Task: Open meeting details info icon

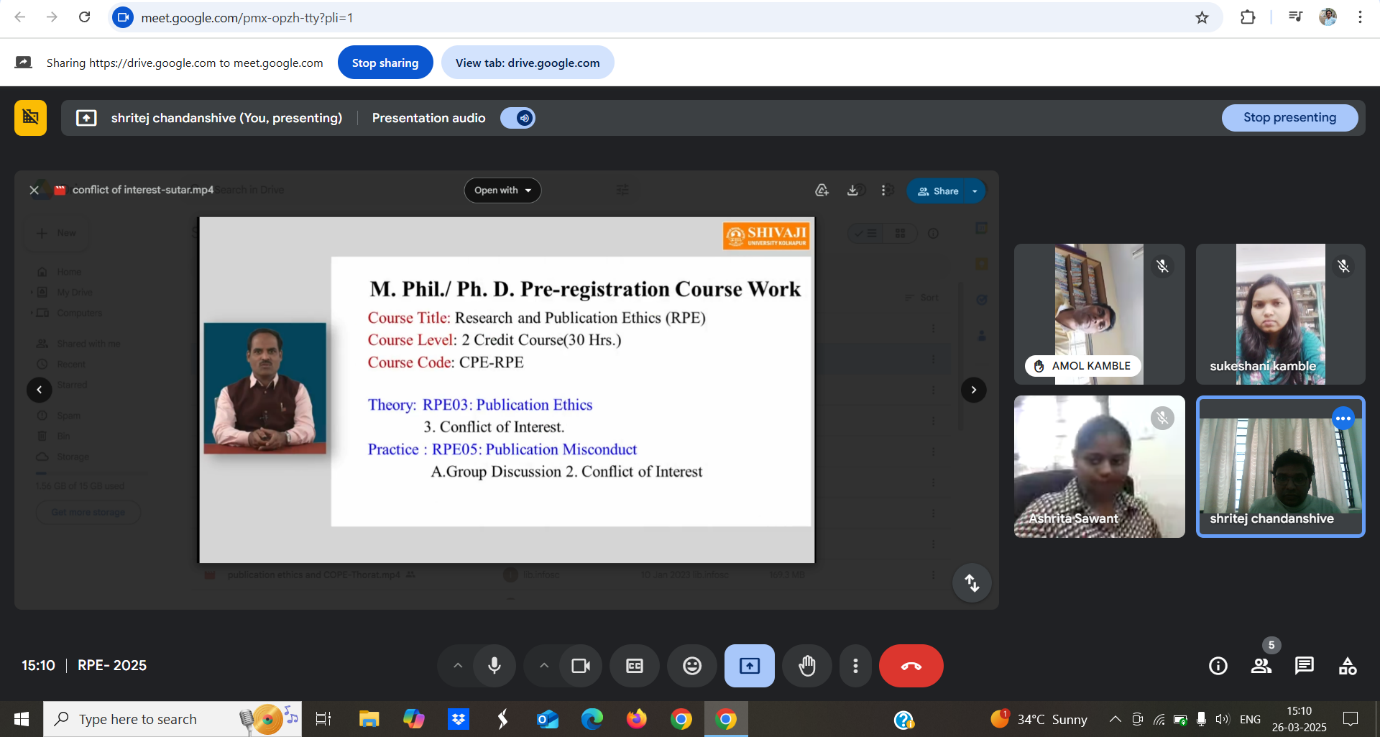Action: (1218, 666)
